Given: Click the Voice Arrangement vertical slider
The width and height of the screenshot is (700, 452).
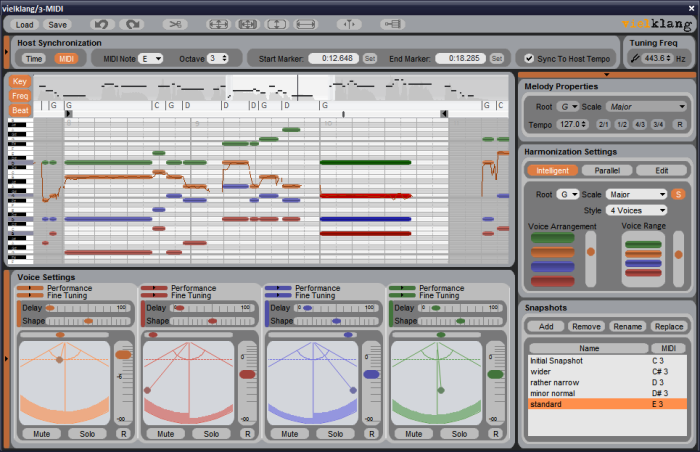Looking at the screenshot, I should click(x=591, y=259).
